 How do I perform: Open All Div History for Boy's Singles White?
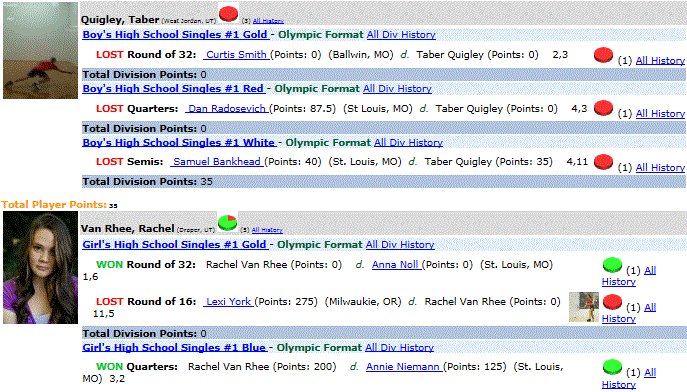[x=408, y=142]
